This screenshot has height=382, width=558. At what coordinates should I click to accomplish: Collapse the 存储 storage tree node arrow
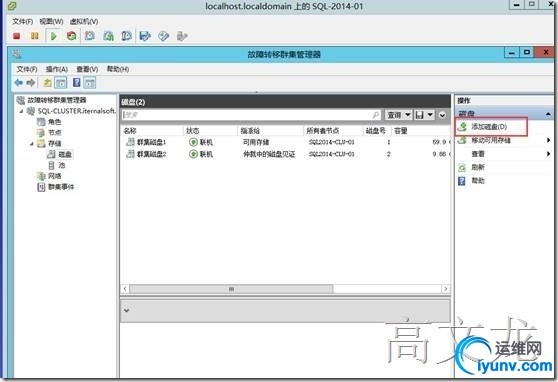32,143
